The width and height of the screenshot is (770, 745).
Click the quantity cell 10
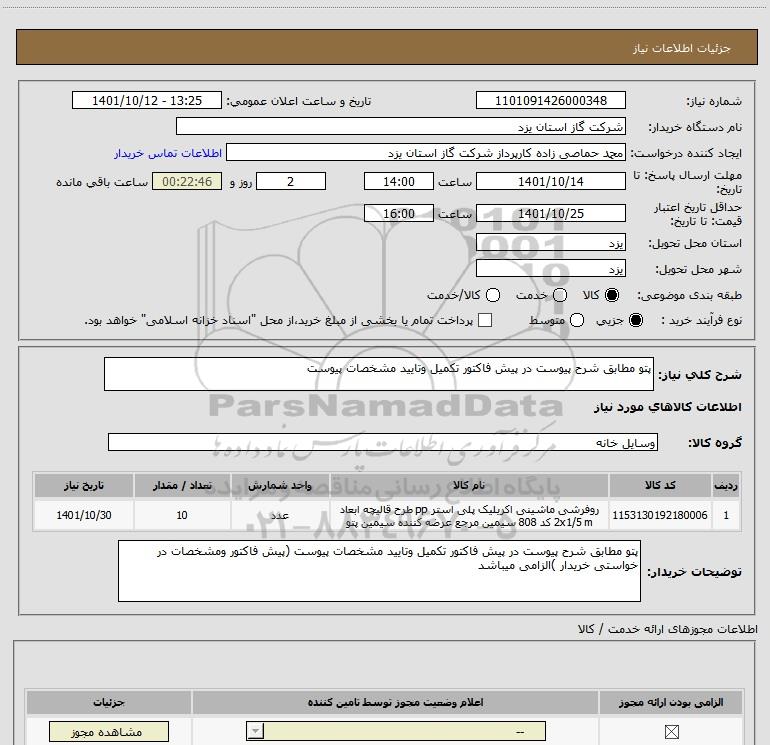point(182,515)
